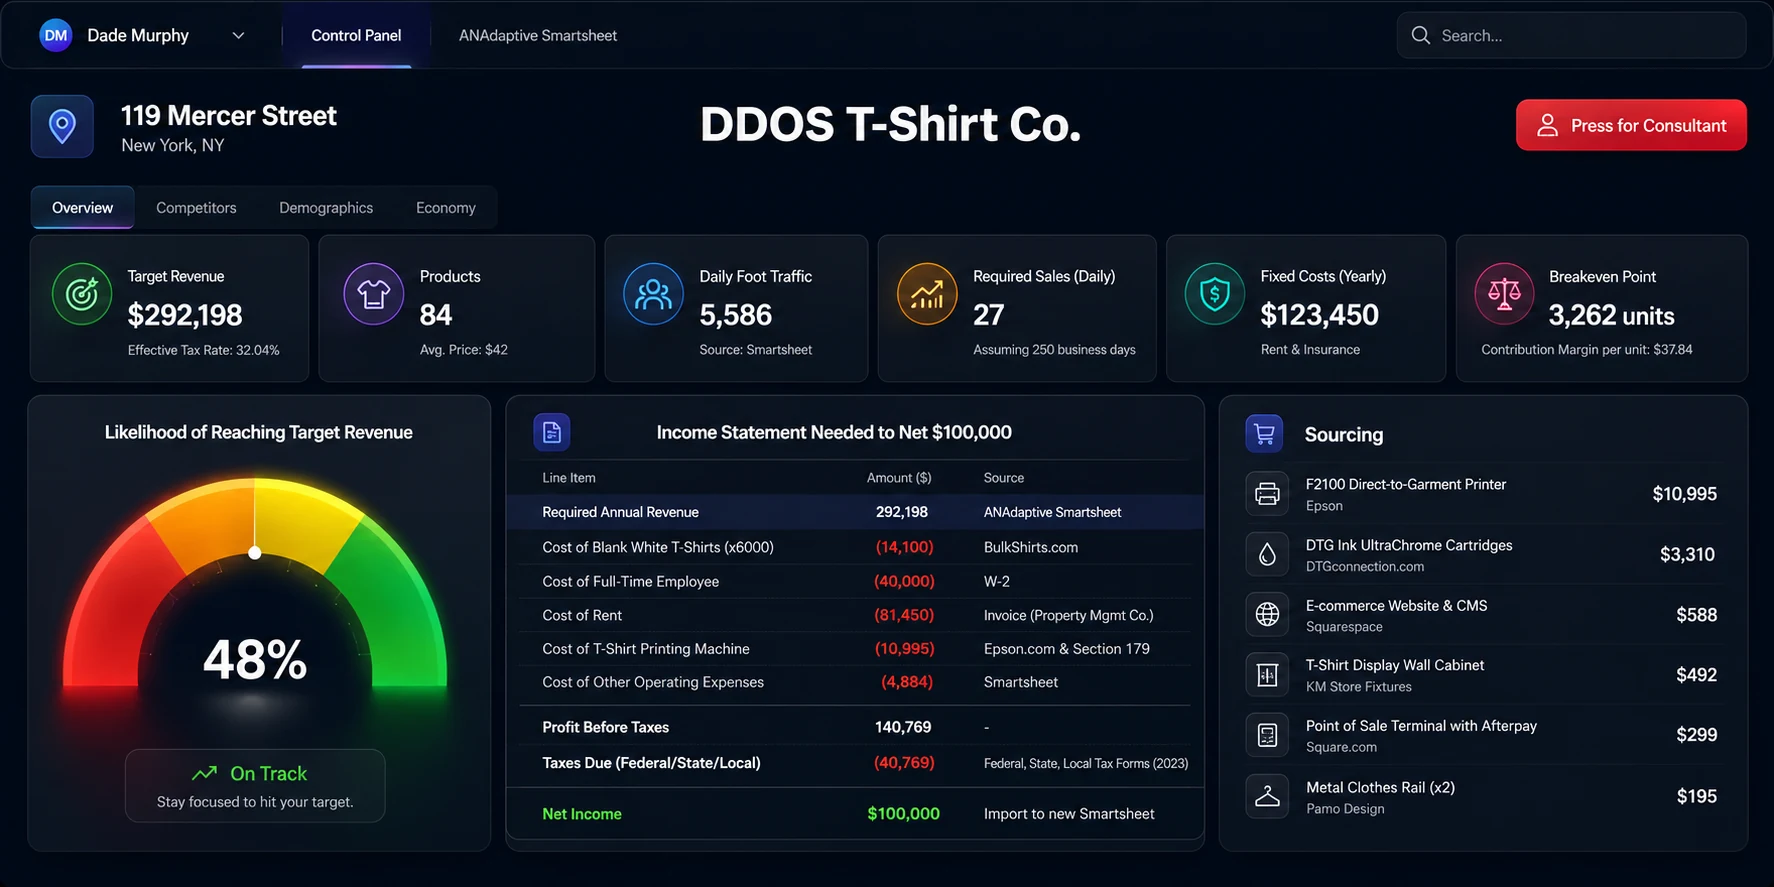Switch to the Control Panel tab
Viewport: 1774px width, 887px height.
[x=356, y=35]
